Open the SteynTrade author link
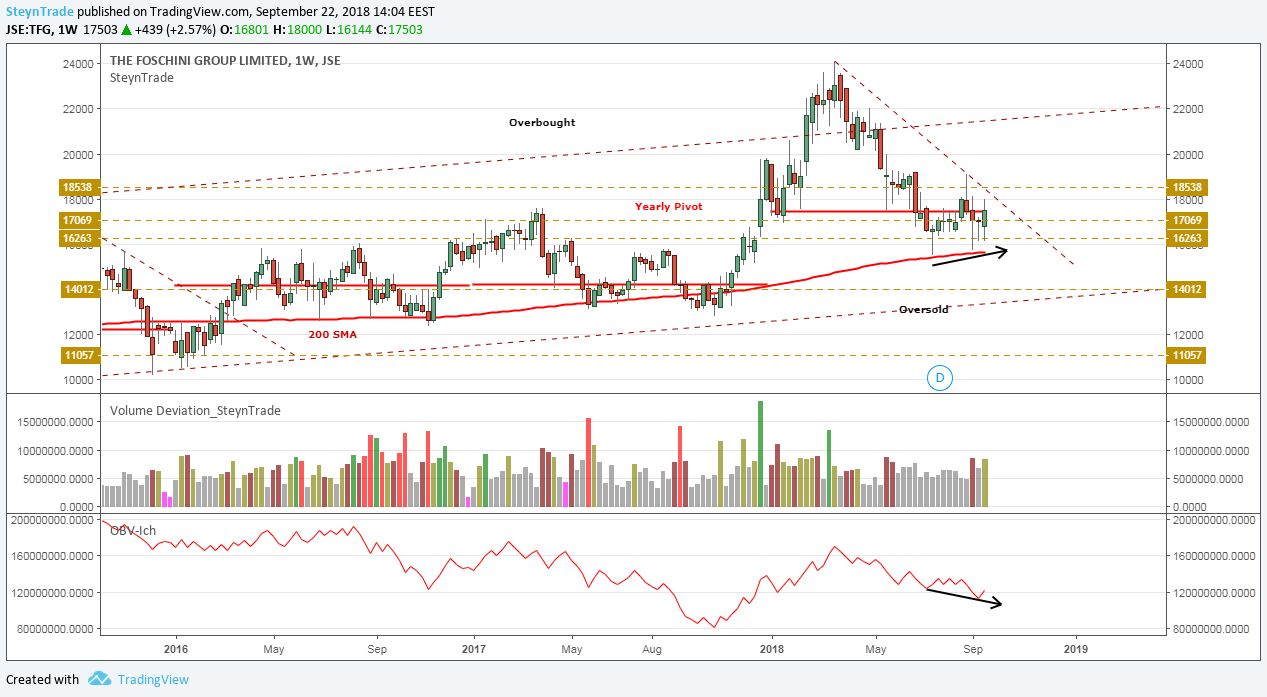 point(38,10)
